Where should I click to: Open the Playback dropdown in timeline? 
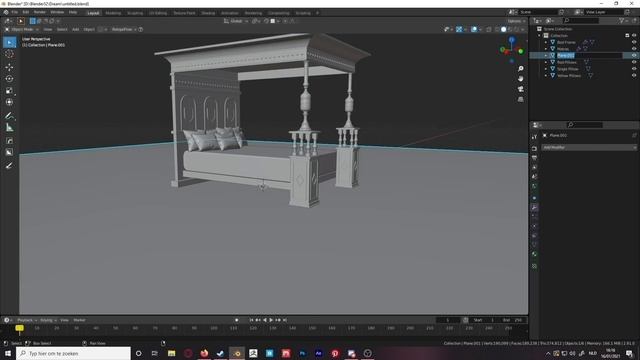[27, 320]
